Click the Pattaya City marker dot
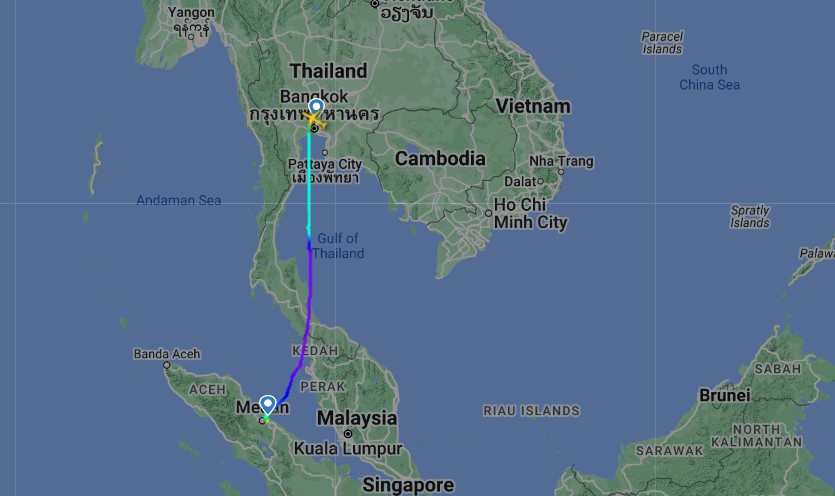The height and width of the screenshot is (496, 835). point(325,153)
